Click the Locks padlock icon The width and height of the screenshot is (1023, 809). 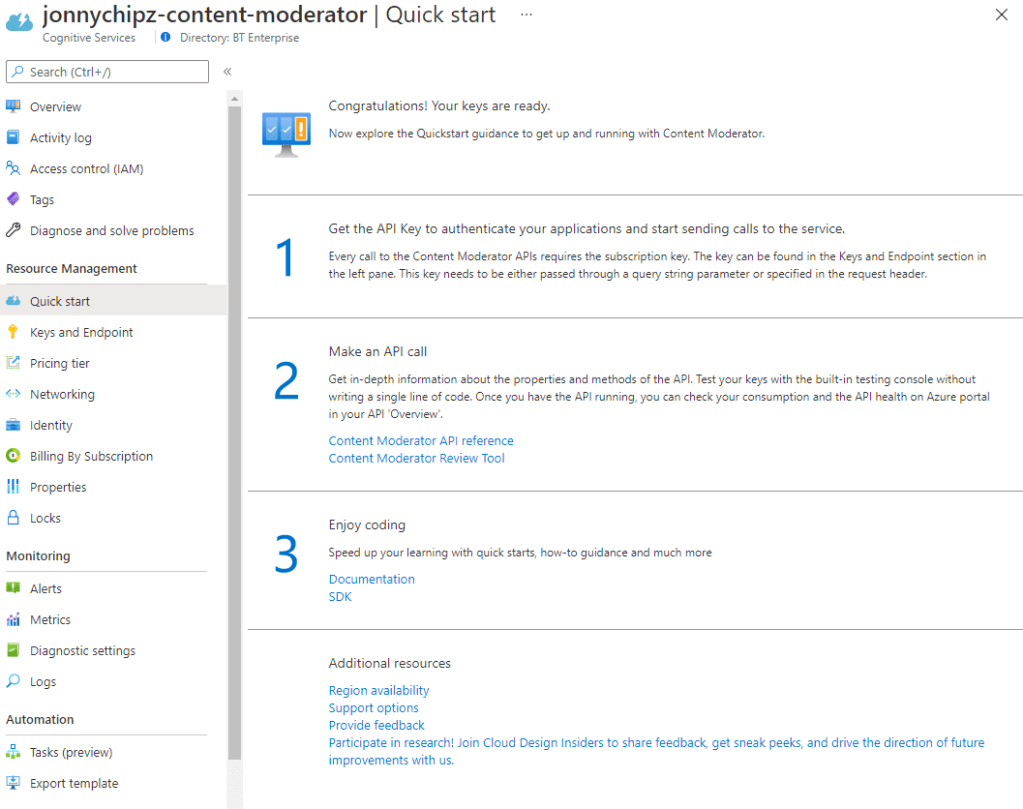click(x=13, y=518)
